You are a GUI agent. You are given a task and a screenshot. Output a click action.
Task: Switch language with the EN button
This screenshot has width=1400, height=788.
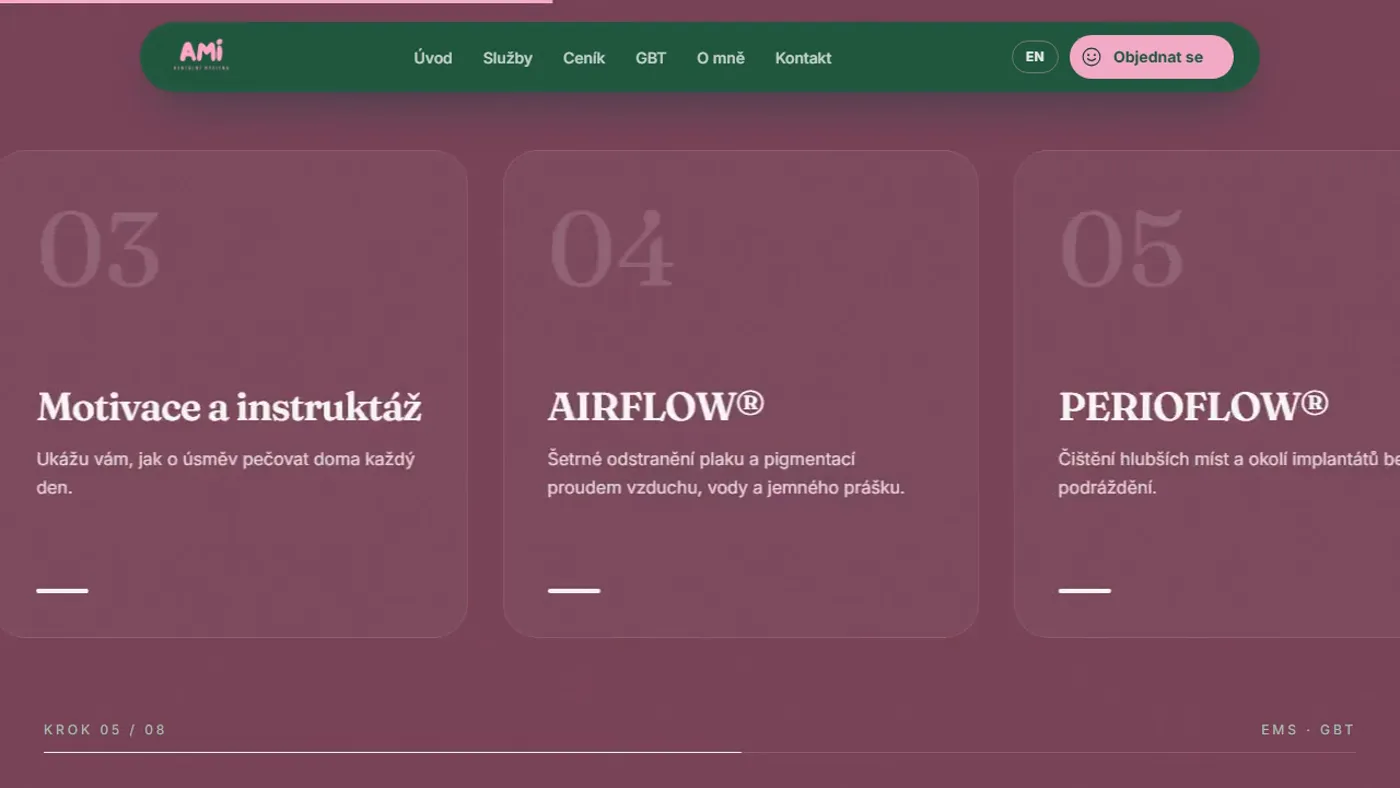[x=1035, y=57]
